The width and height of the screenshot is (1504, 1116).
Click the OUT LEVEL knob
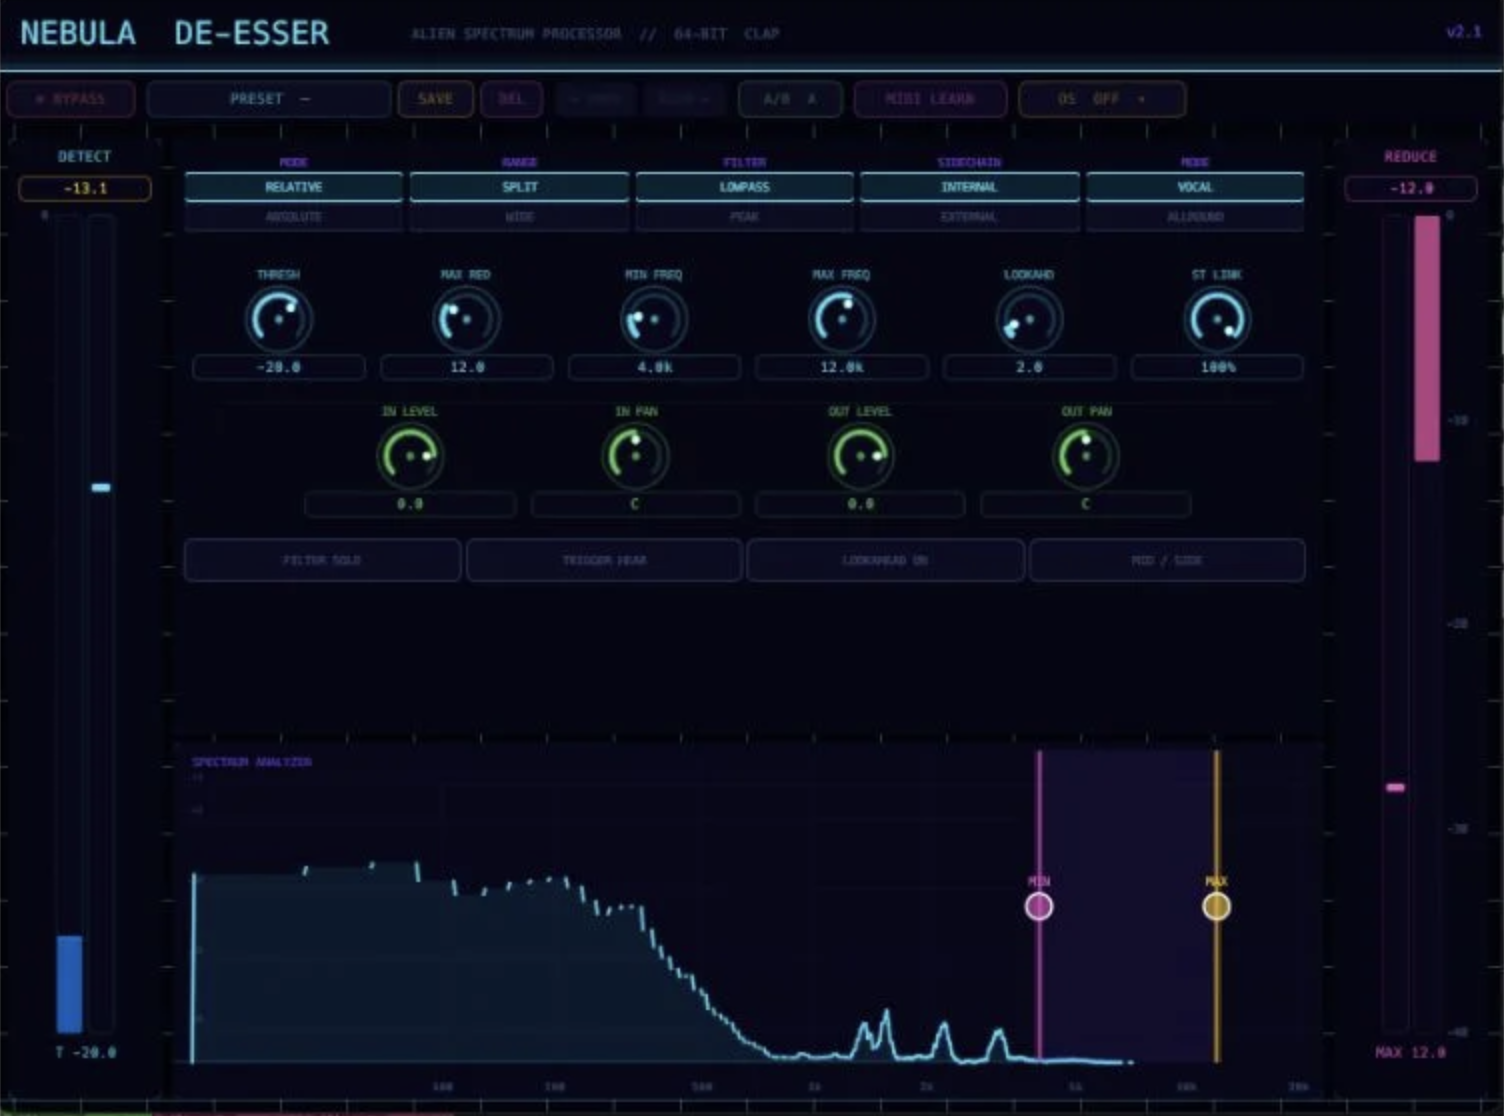pyautogui.click(x=860, y=456)
